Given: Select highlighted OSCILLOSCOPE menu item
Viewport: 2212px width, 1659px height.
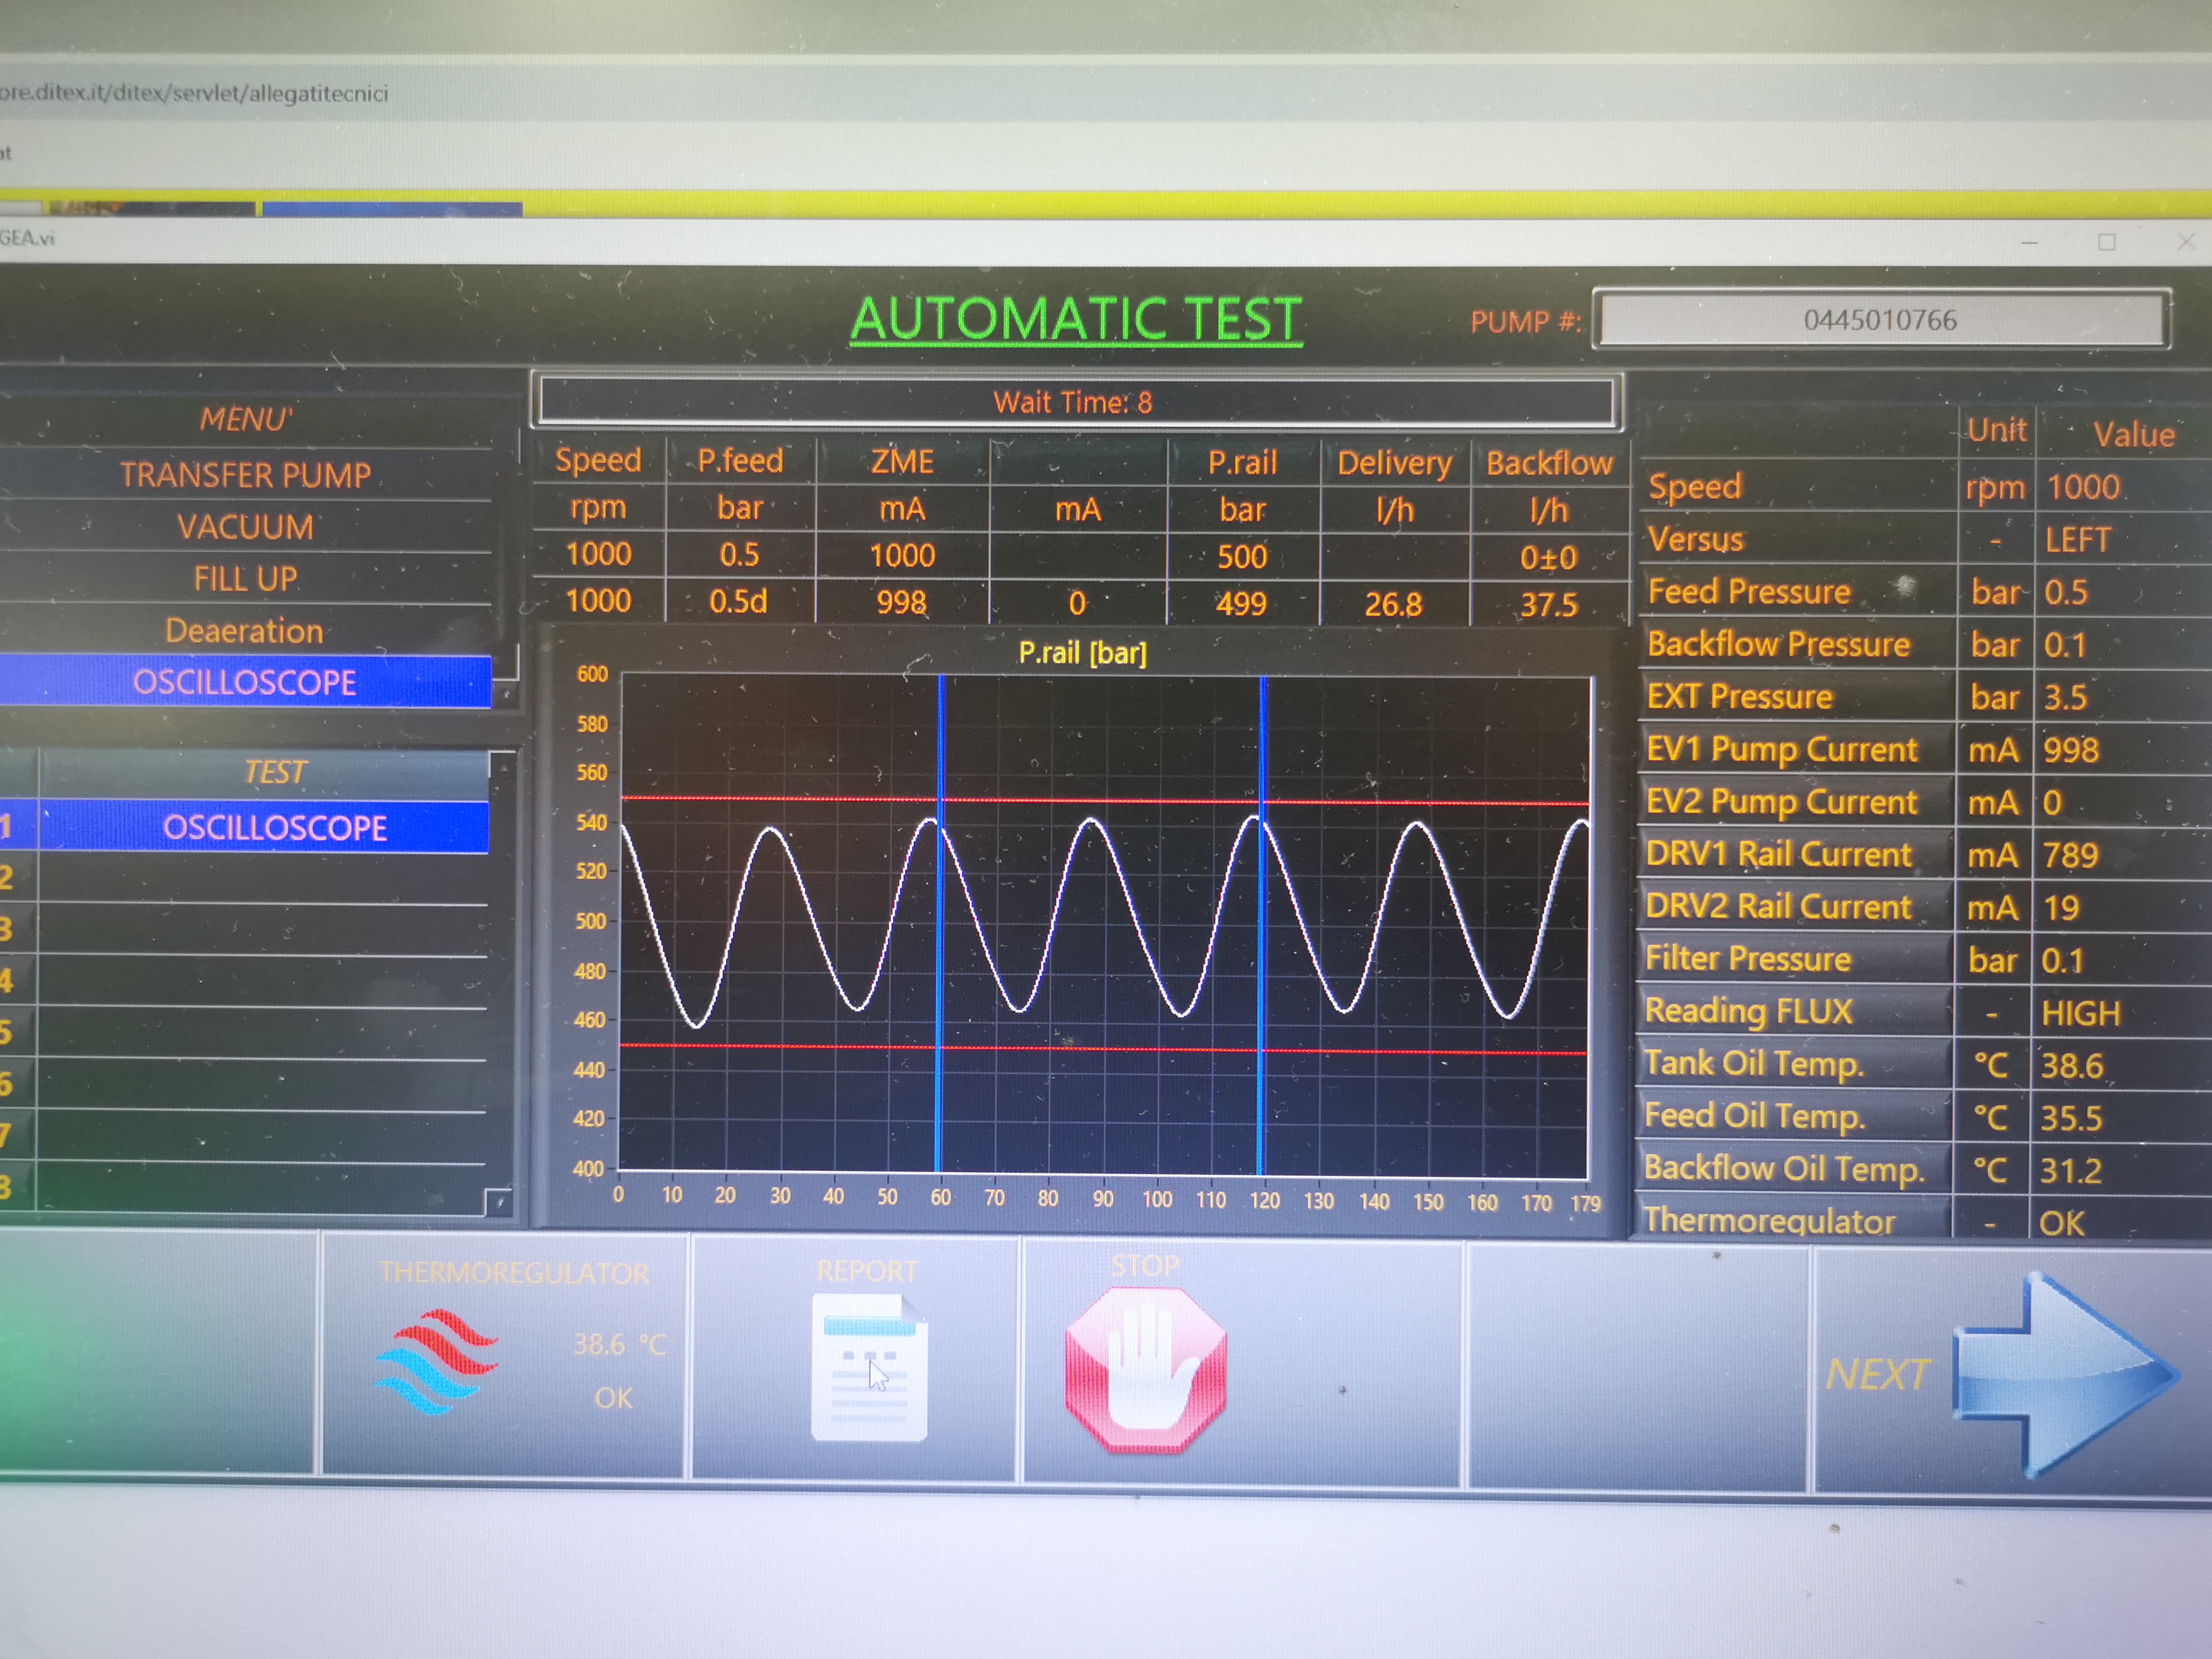Looking at the screenshot, I should (x=245, y=682).
